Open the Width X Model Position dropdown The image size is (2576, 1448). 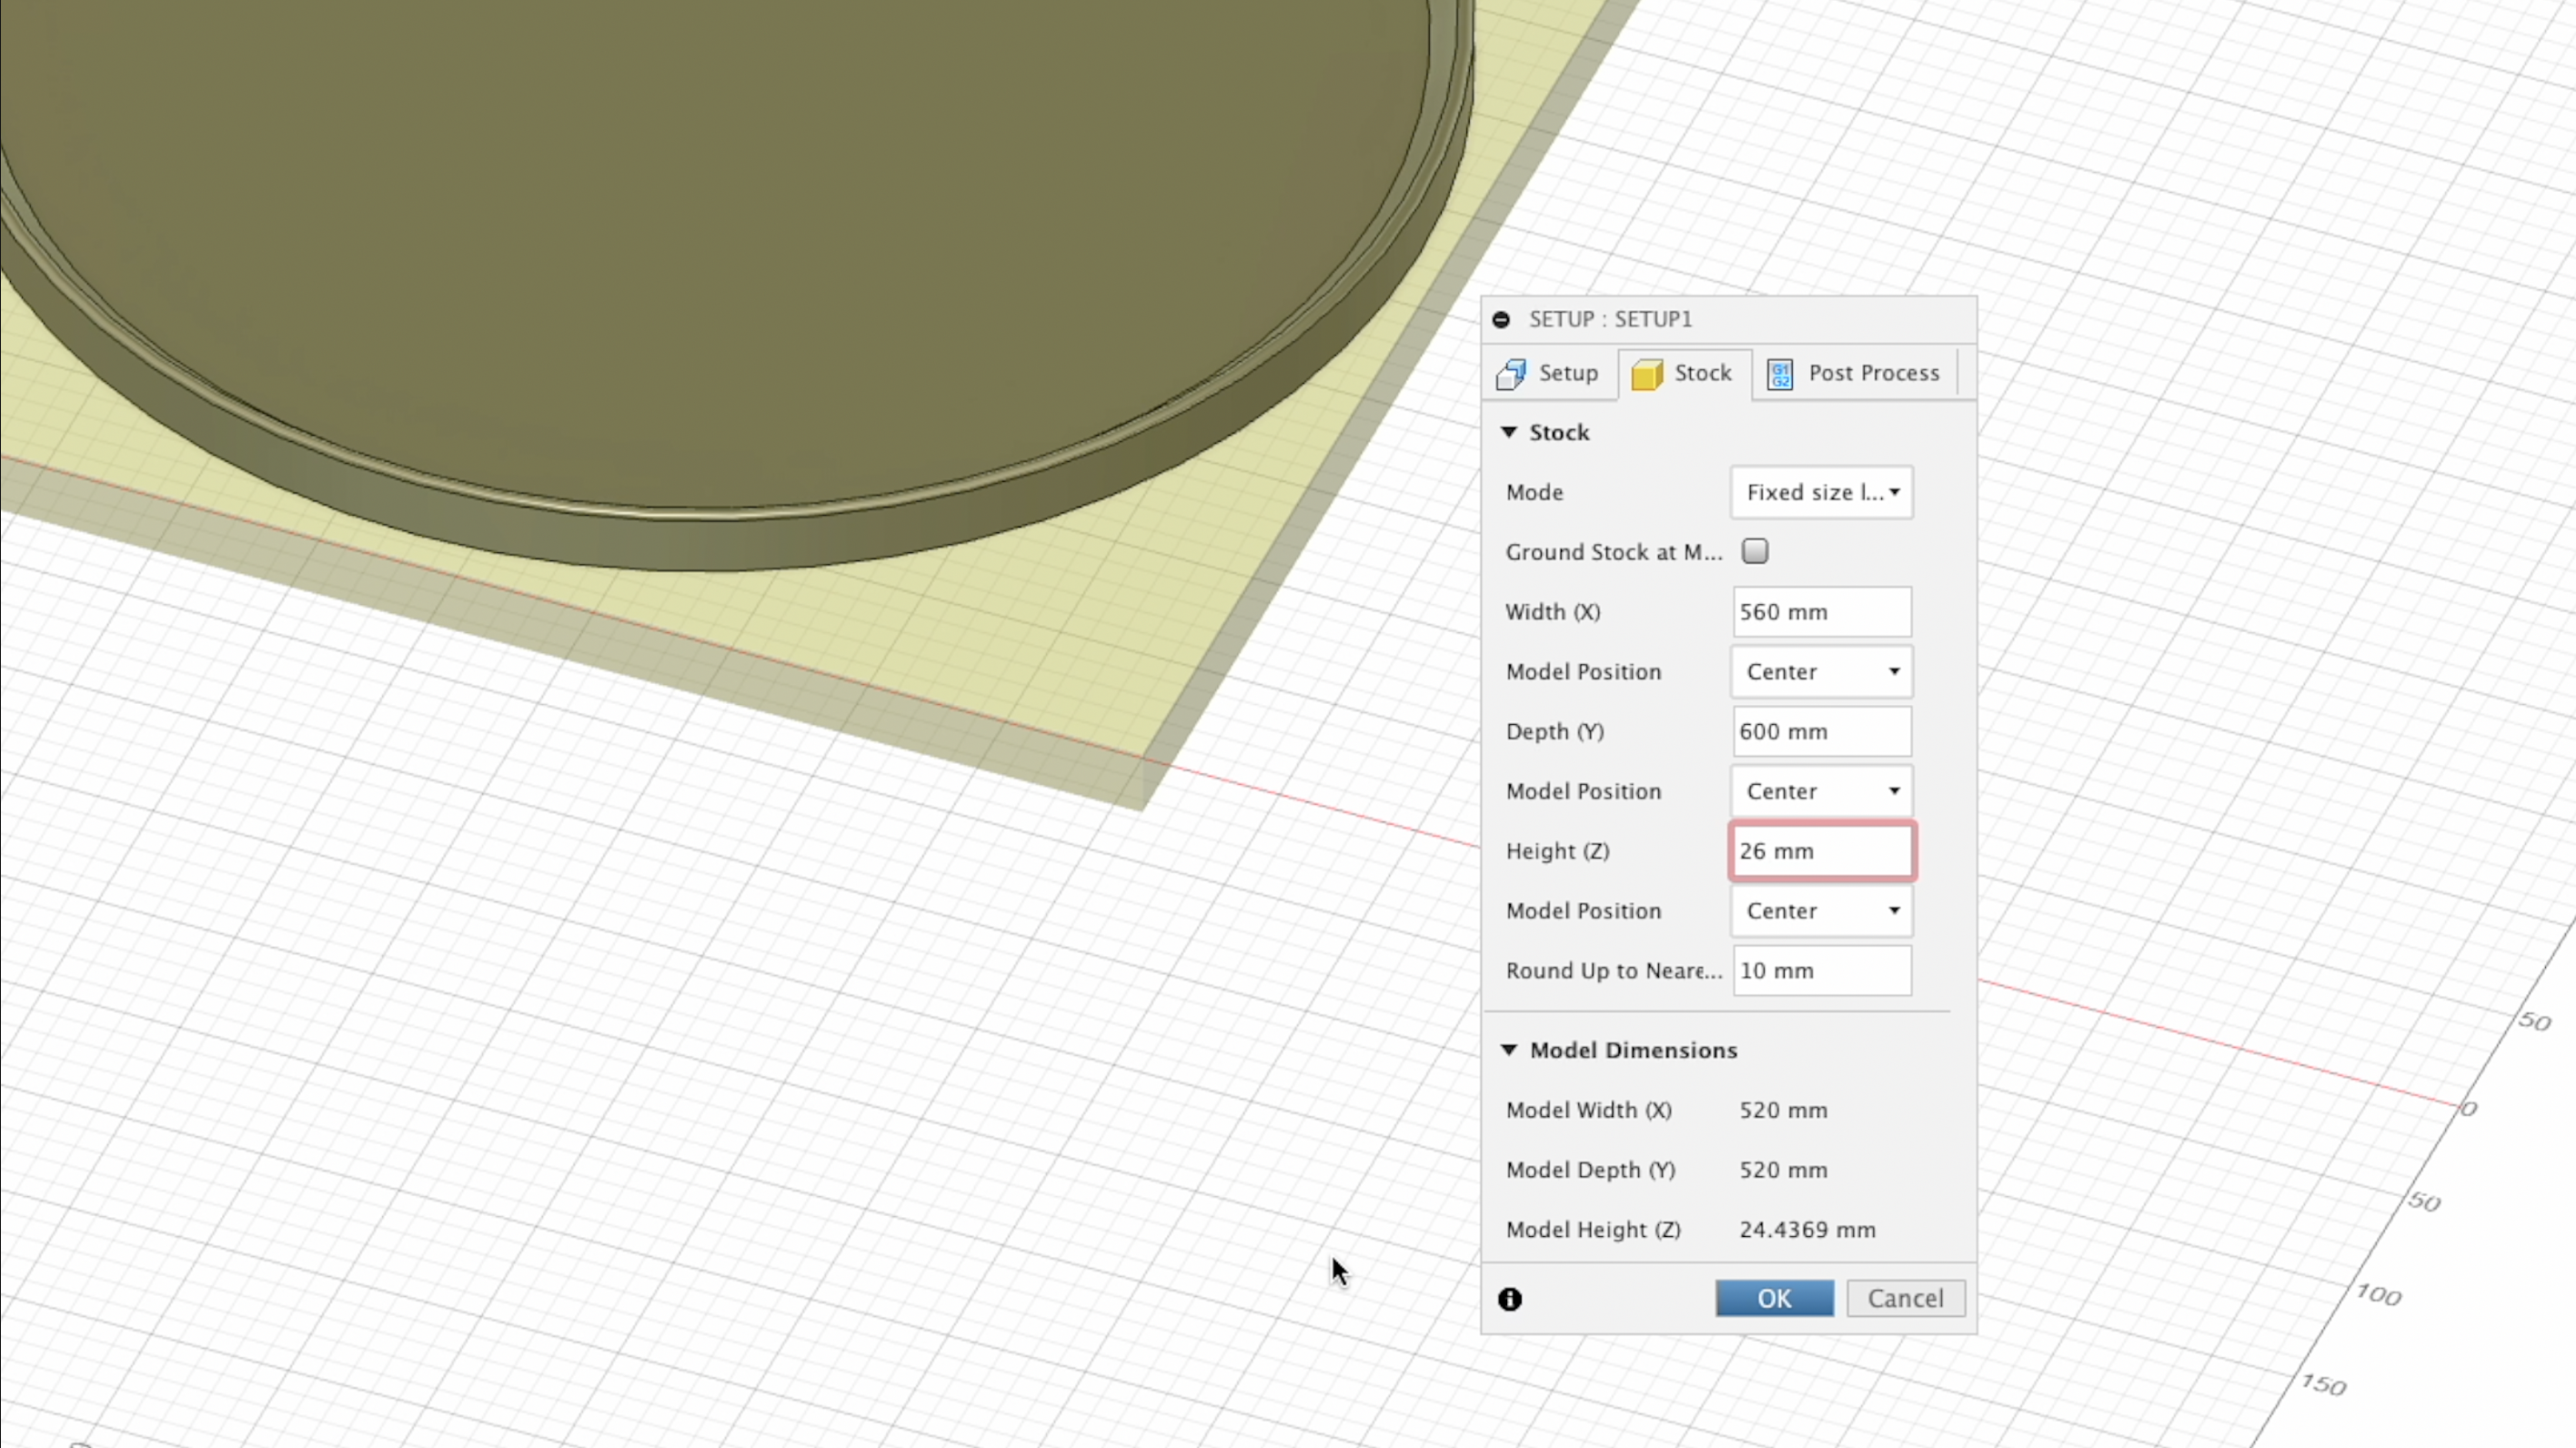pos(1819,671)
